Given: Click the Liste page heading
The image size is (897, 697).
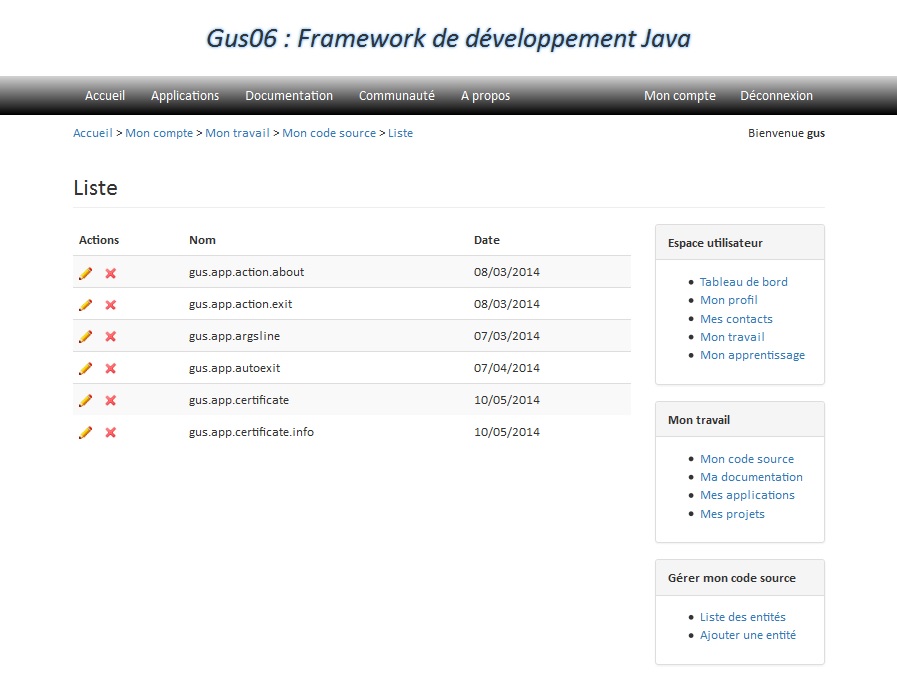Looking at the screenshot, I should click(96, 188).
